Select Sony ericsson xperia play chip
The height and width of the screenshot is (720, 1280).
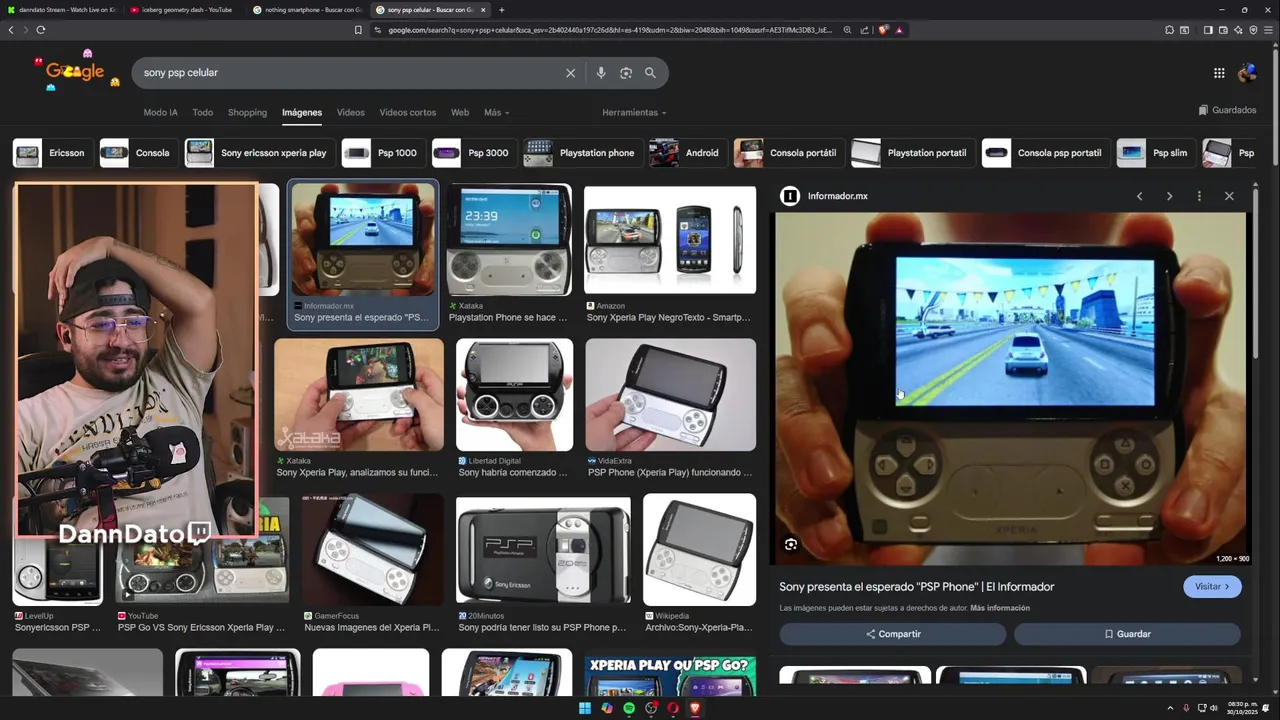[x=260, y=153]
